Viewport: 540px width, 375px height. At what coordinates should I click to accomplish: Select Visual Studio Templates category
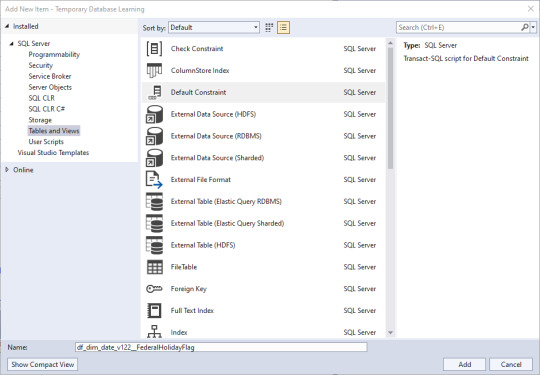point(53,153)
